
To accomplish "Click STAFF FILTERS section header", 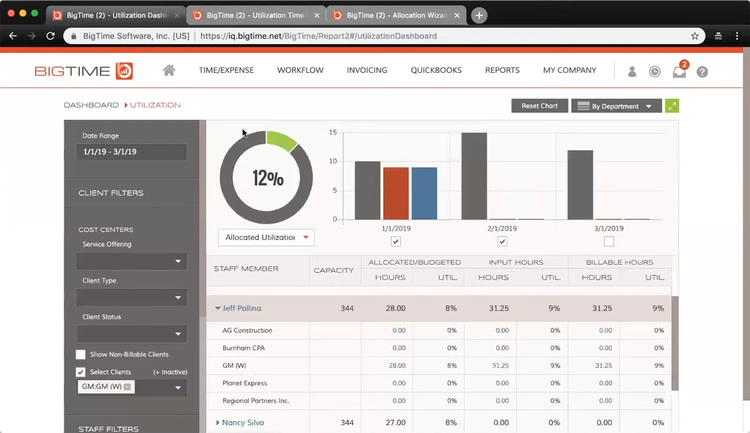I will [109, 429].
